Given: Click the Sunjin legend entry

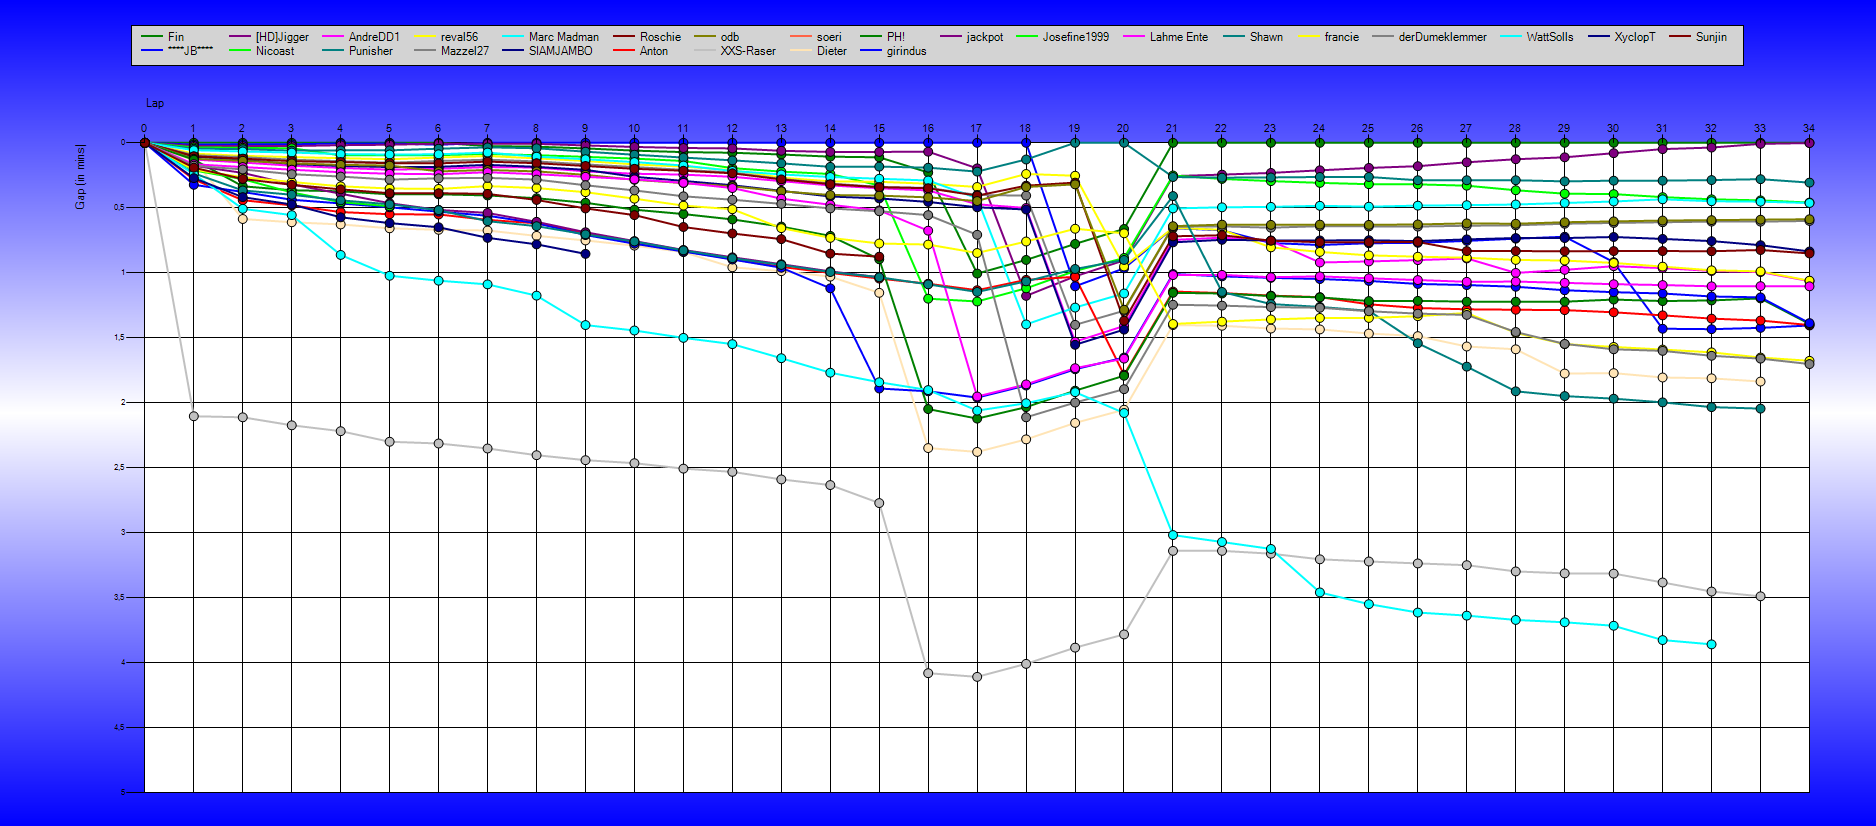Looking at the screenshot, I should [1711, 37].
